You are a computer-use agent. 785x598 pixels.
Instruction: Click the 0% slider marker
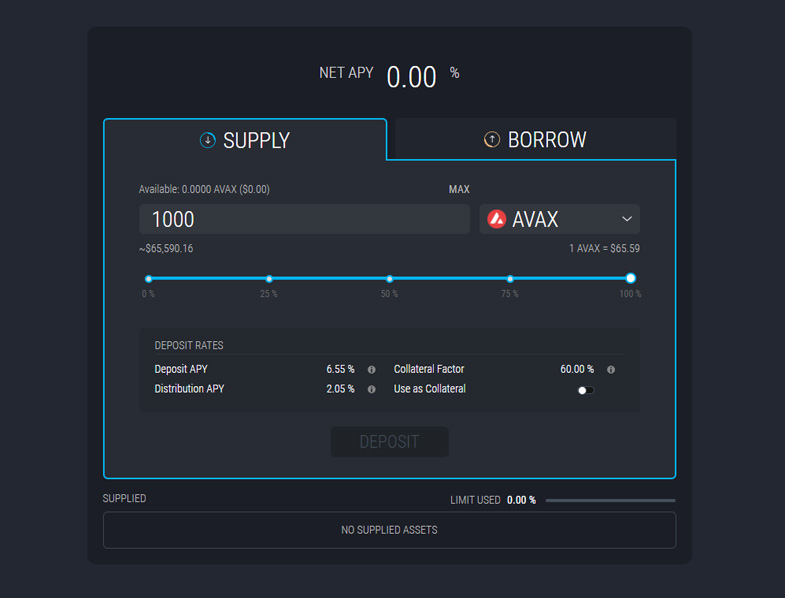click(149, 279)
